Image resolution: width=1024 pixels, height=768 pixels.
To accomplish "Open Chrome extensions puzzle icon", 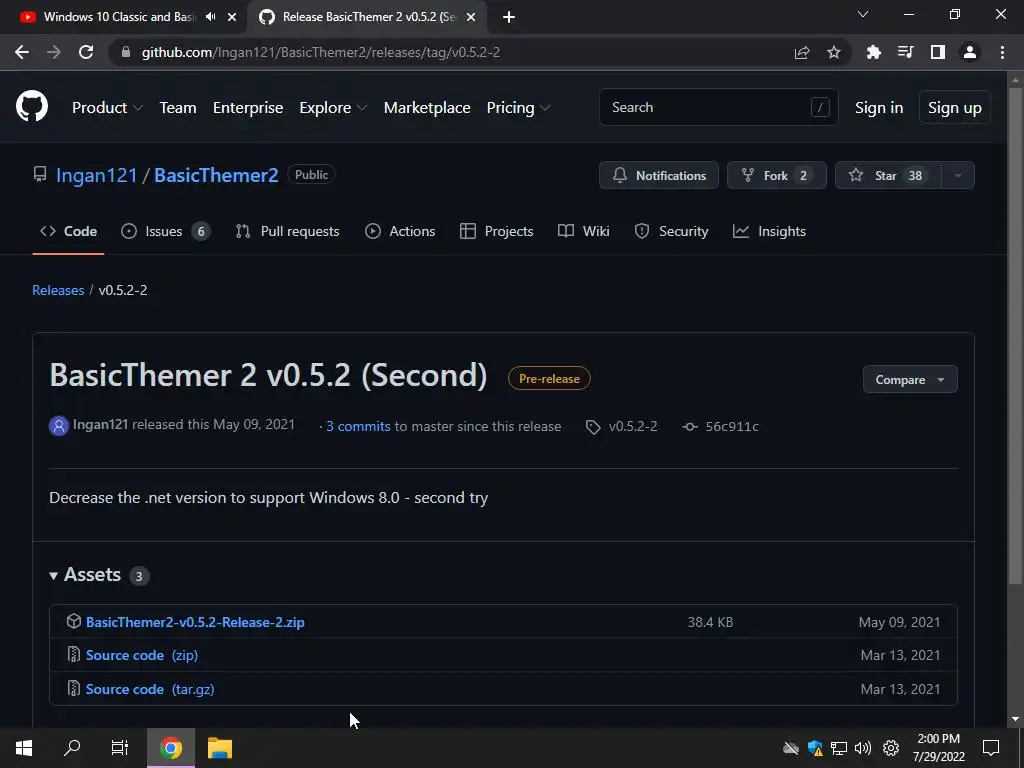I will coord(873,52).
